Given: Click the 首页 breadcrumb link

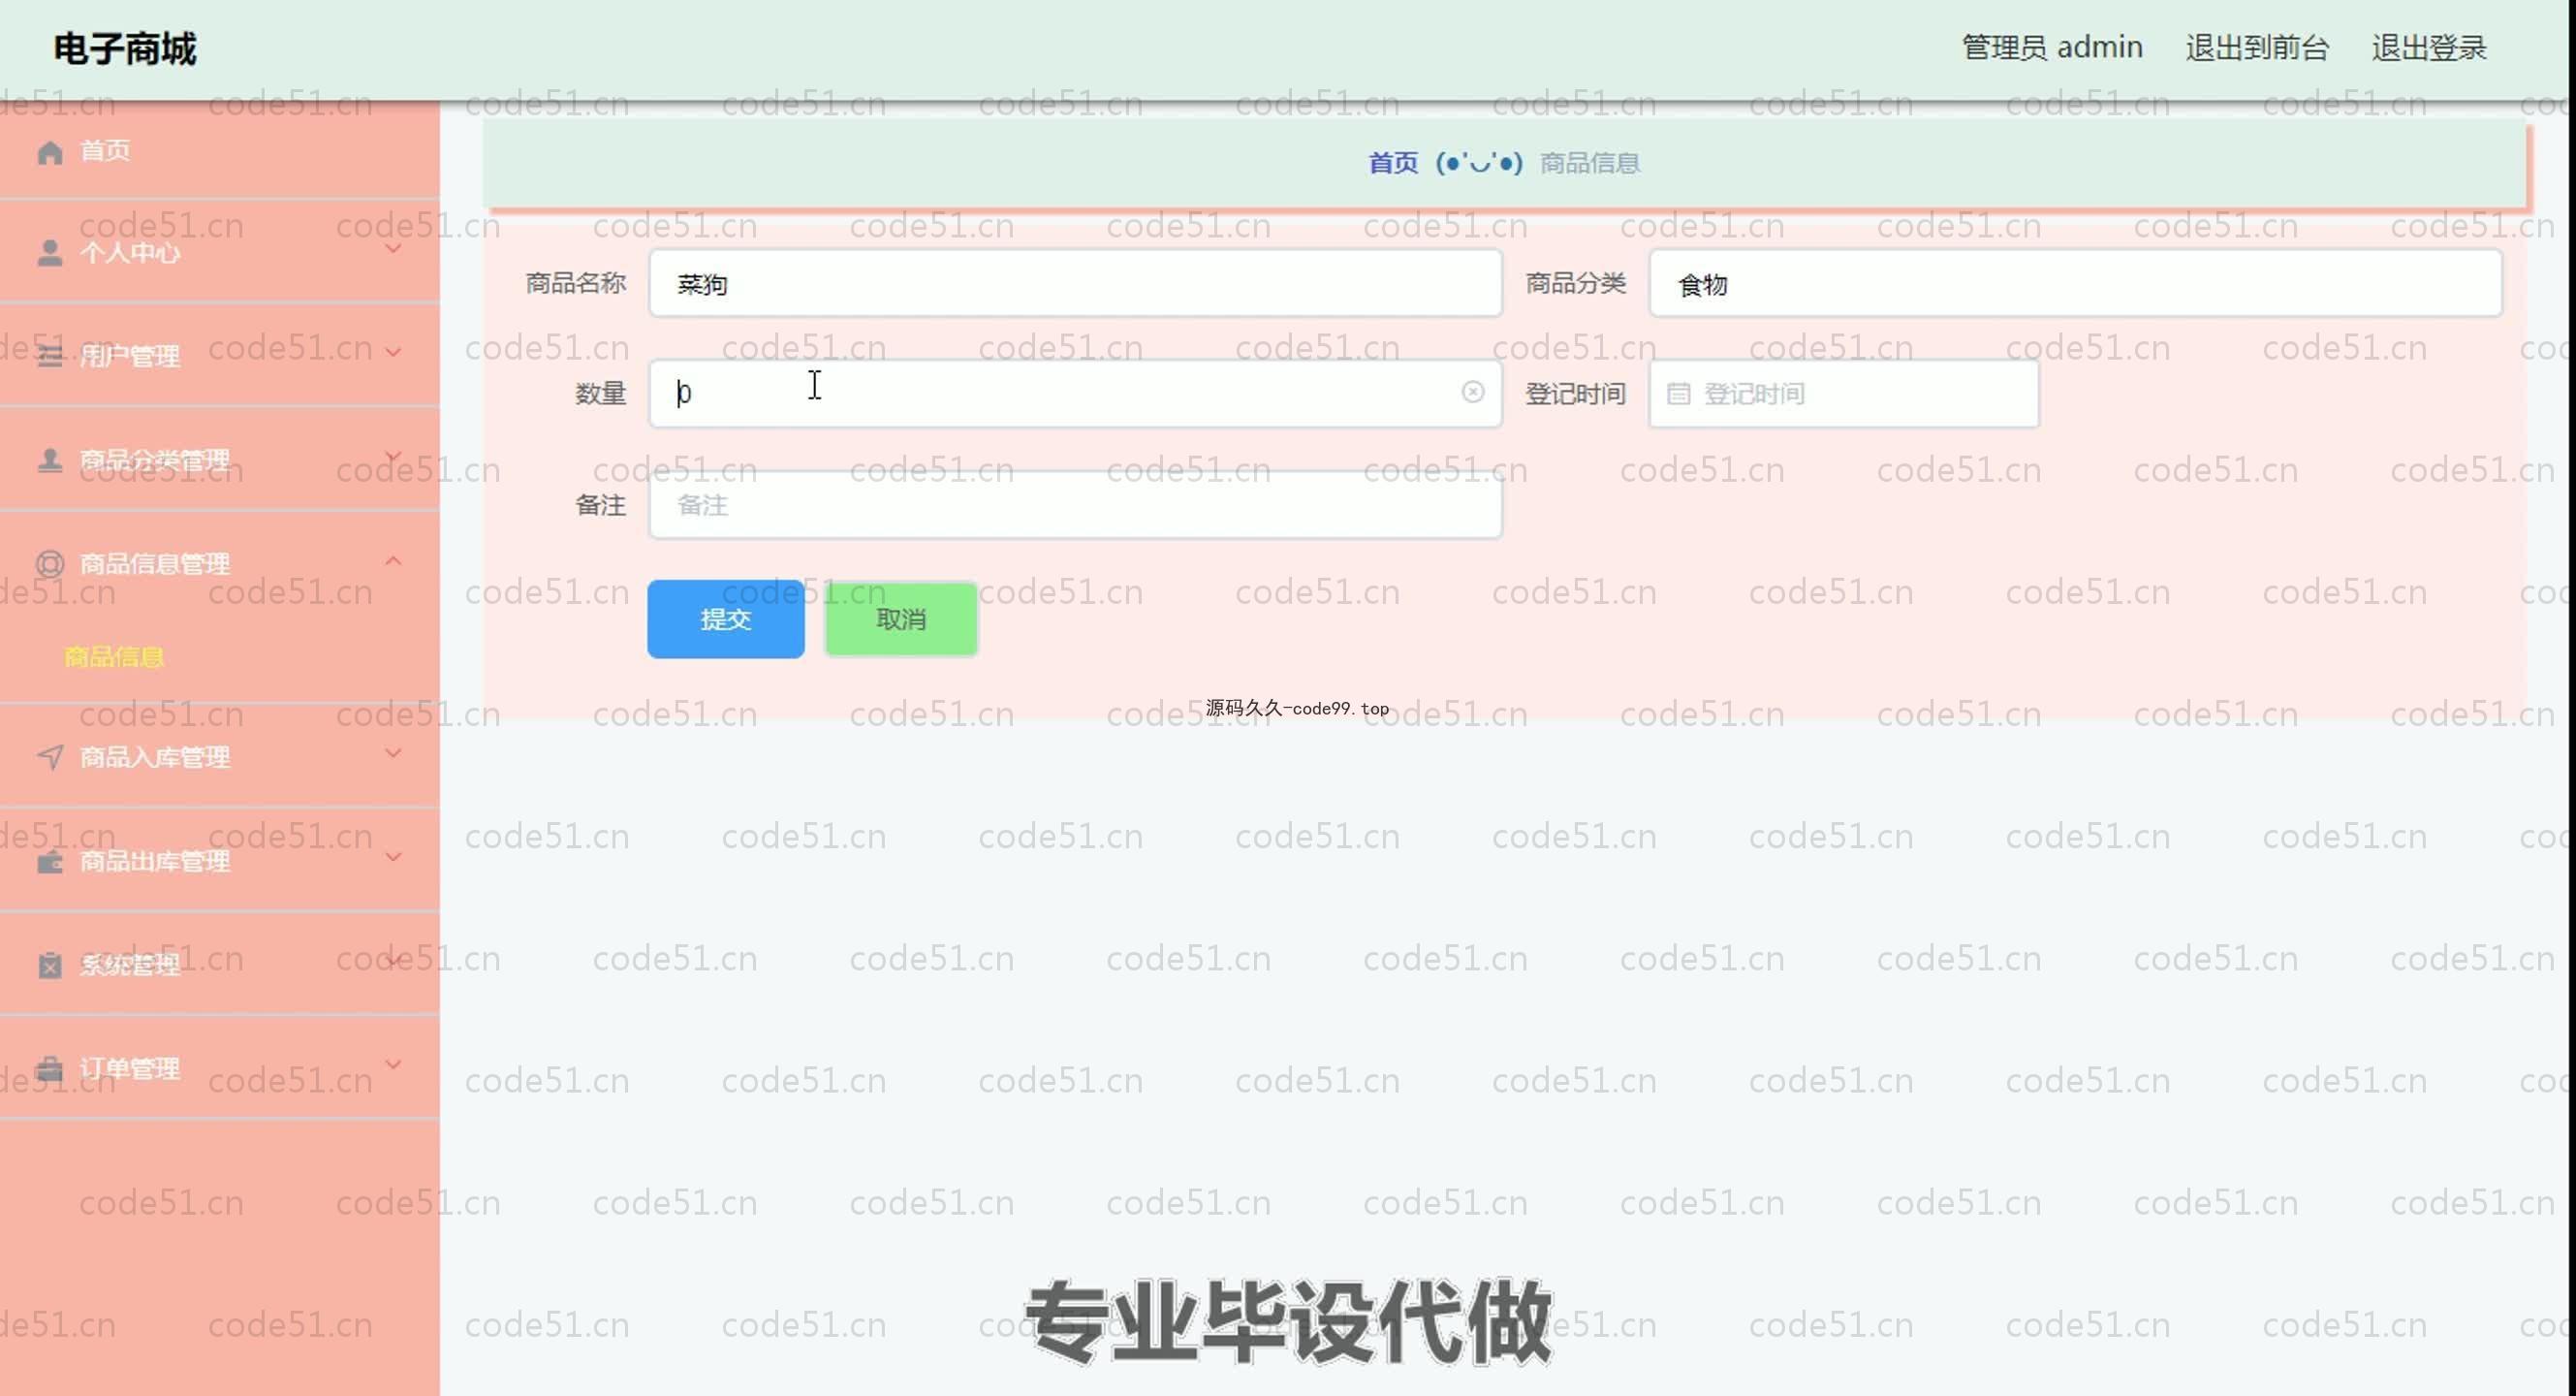Looking at the screenshot, I should click(1393, 163).
